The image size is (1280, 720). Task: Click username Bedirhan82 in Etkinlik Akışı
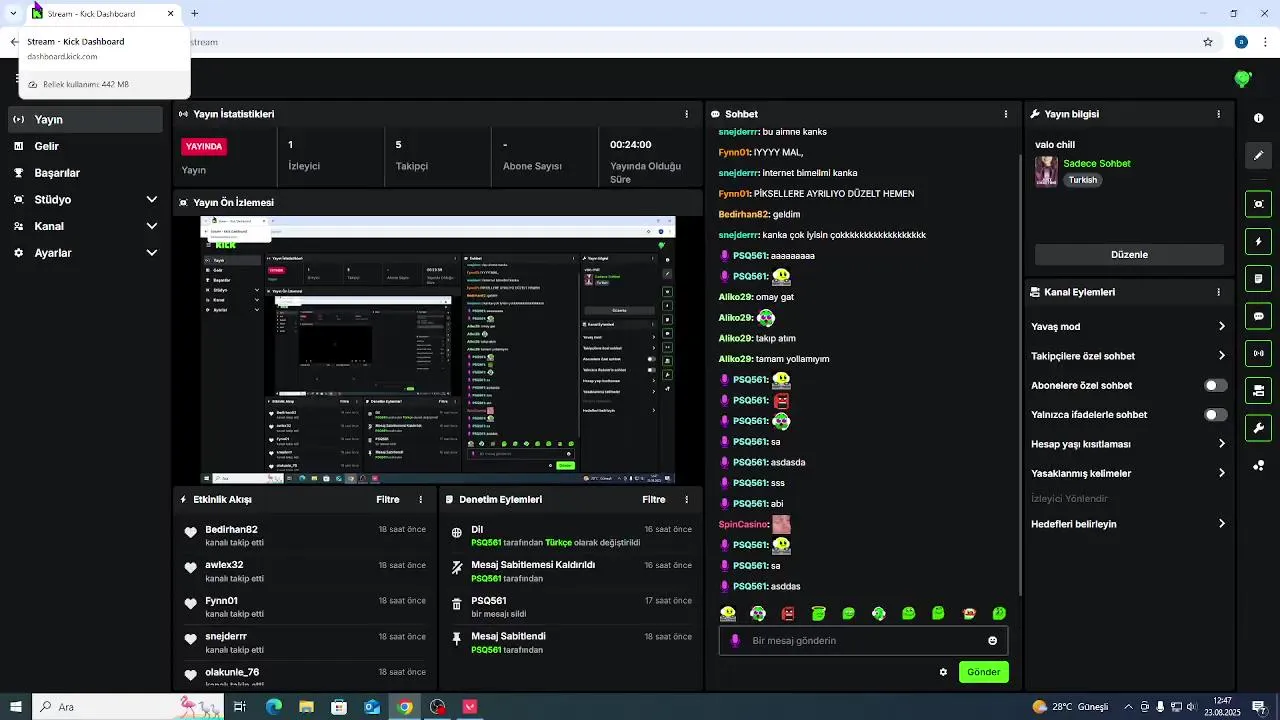pos(231,530)
